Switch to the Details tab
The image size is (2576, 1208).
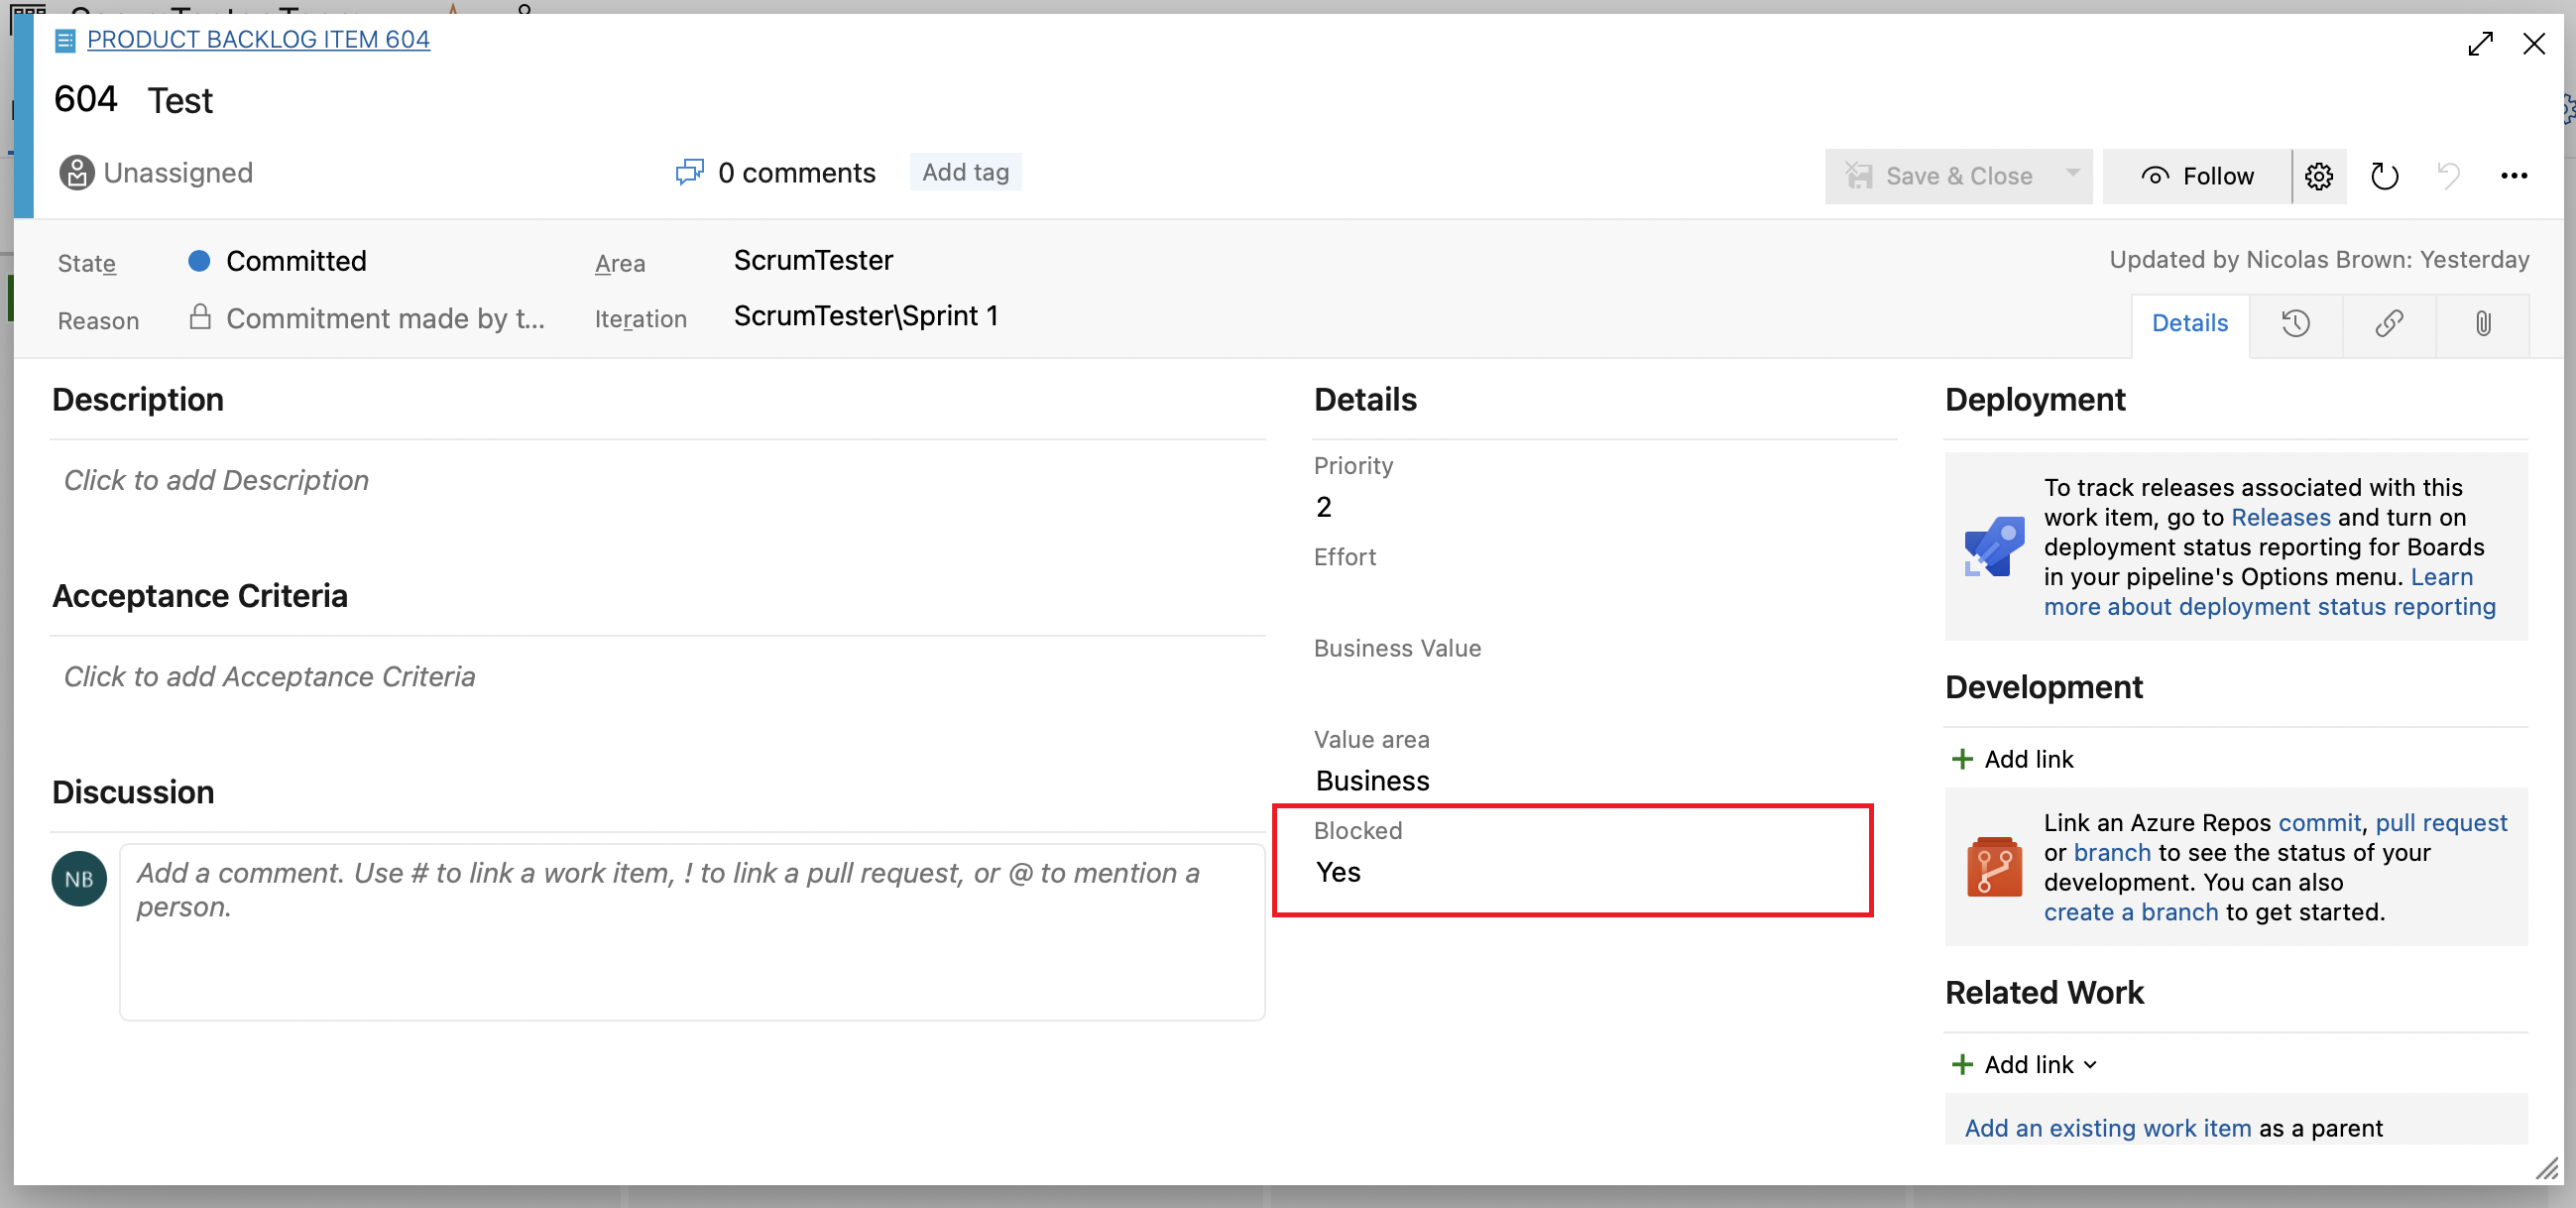[x=2190, y=323]
